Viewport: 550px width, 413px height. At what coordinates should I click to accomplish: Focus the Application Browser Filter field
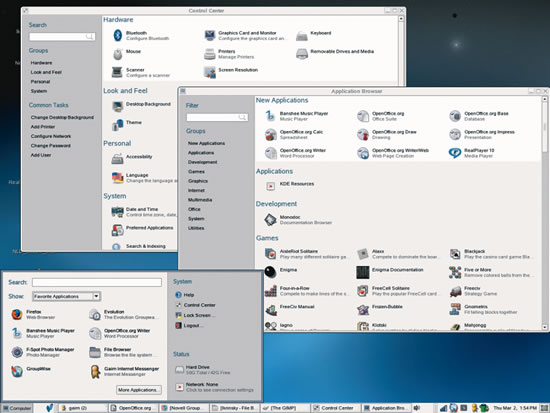tap(217, 117)
